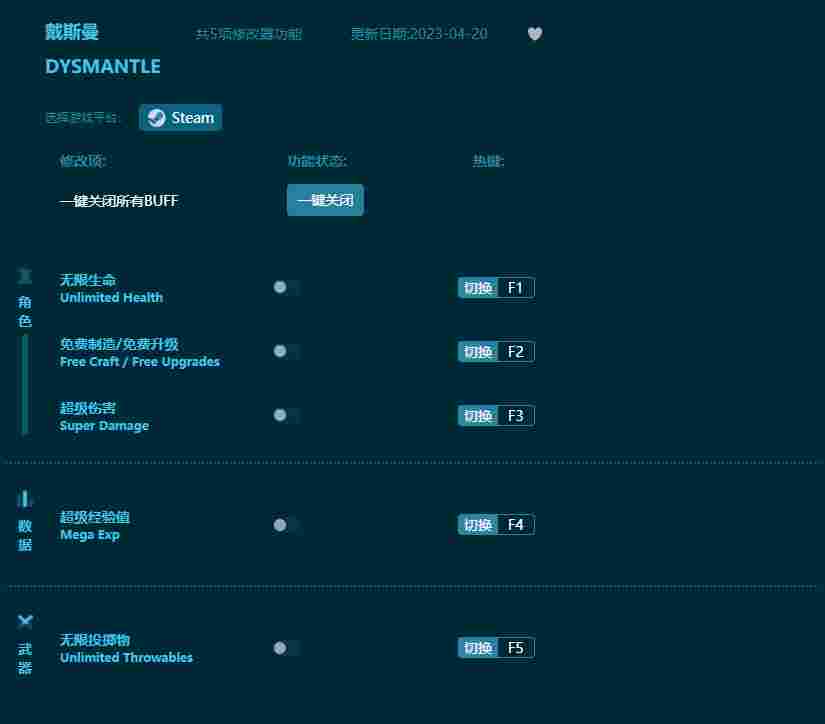The image size is (825, 724).
Task: Click the heart favorite icon
Action: tap(535, 34)
